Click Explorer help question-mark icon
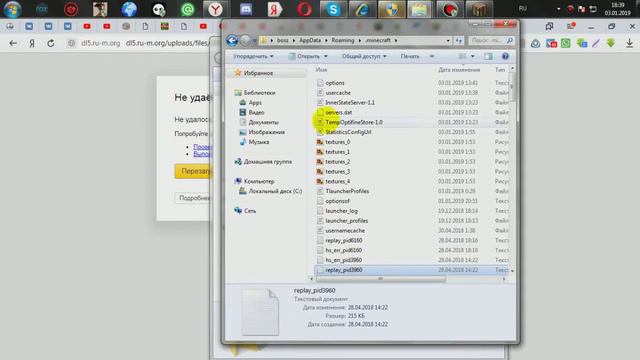 505,56
